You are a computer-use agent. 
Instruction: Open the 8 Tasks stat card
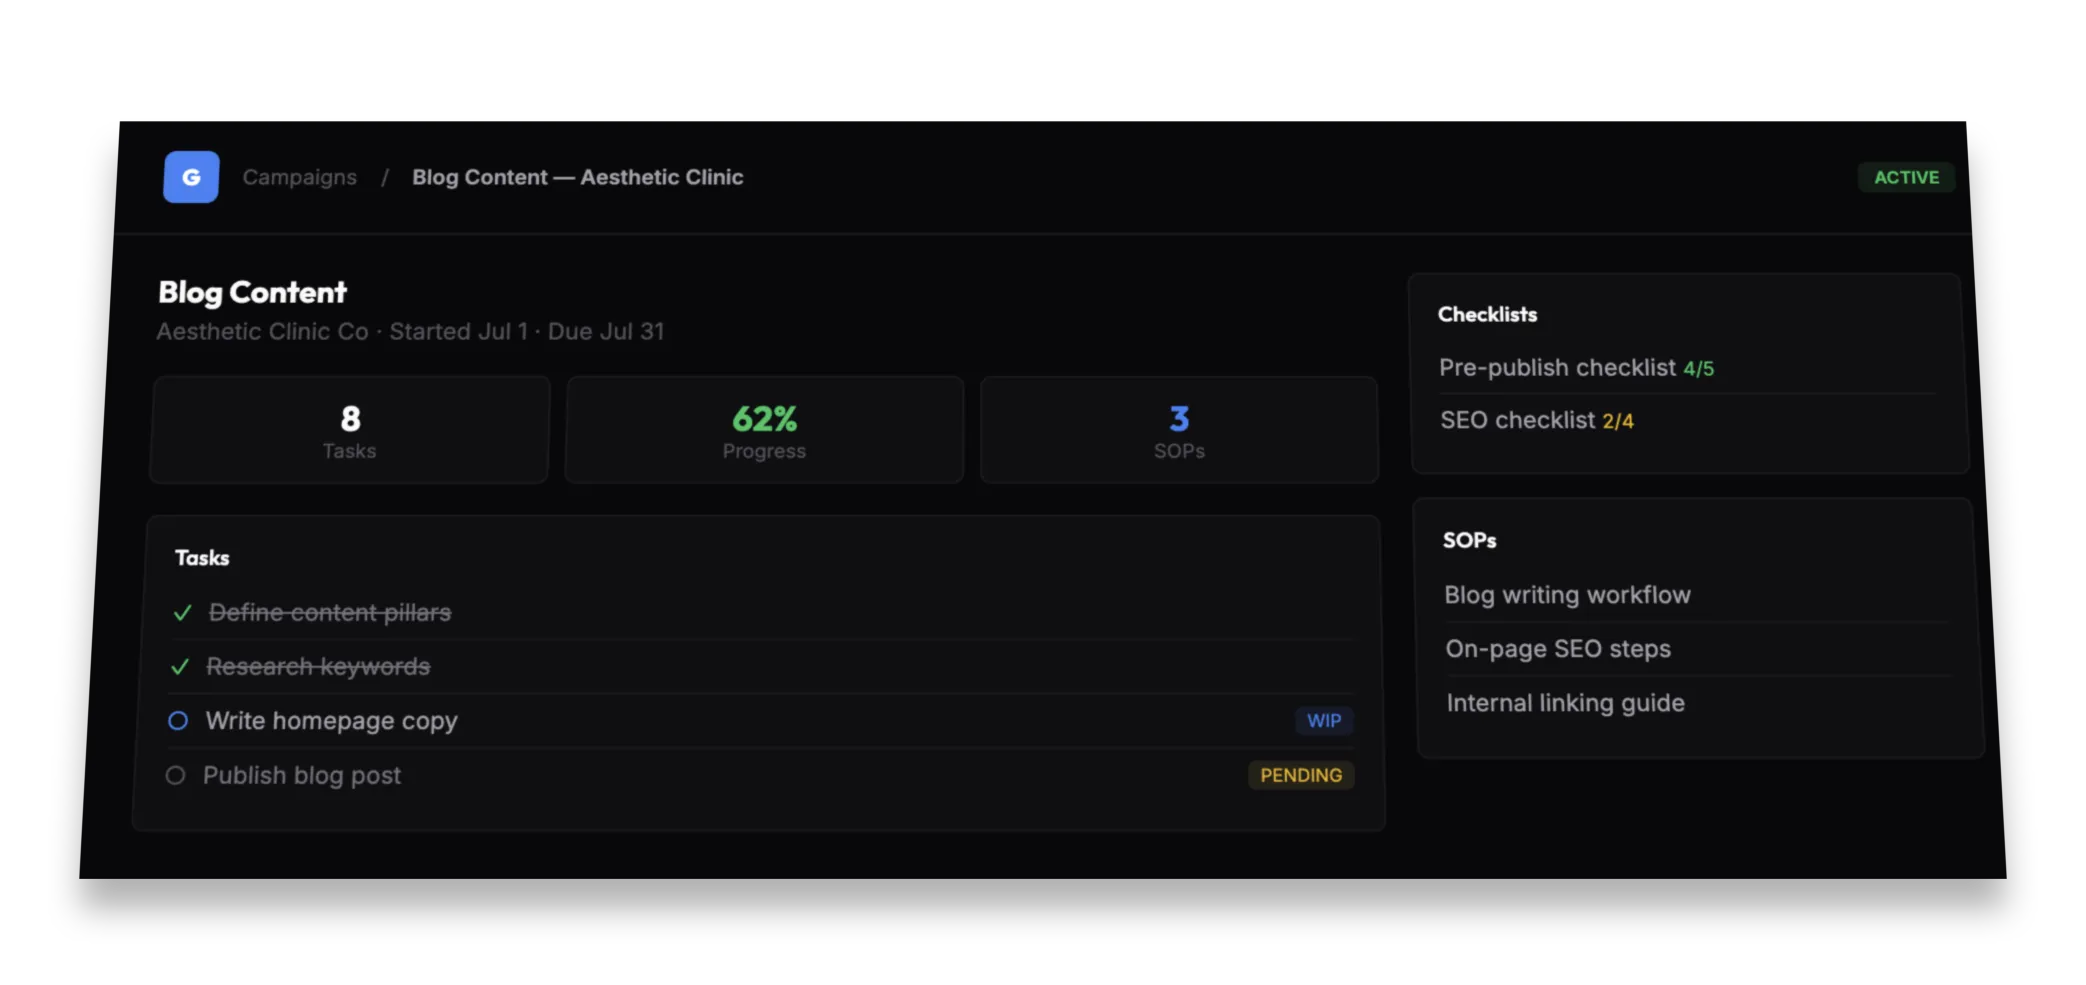click(x=349, y=430)
